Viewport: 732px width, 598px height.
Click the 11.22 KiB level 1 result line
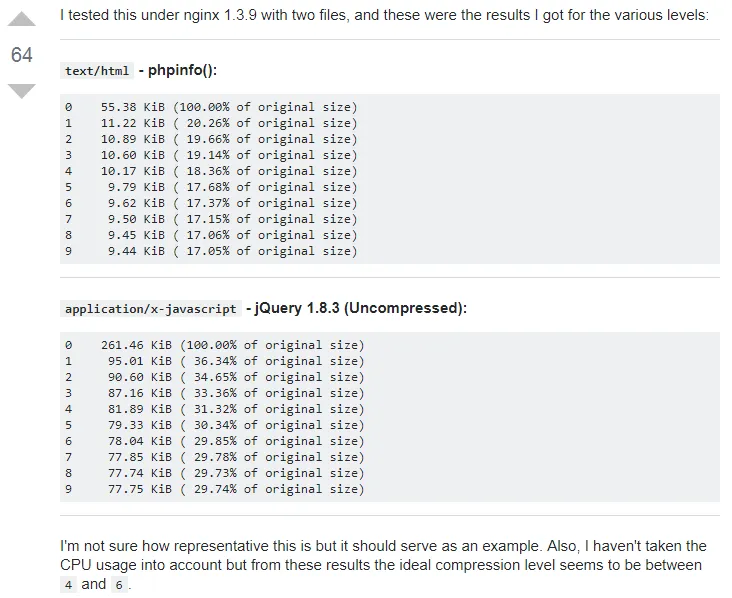[210, 123]
